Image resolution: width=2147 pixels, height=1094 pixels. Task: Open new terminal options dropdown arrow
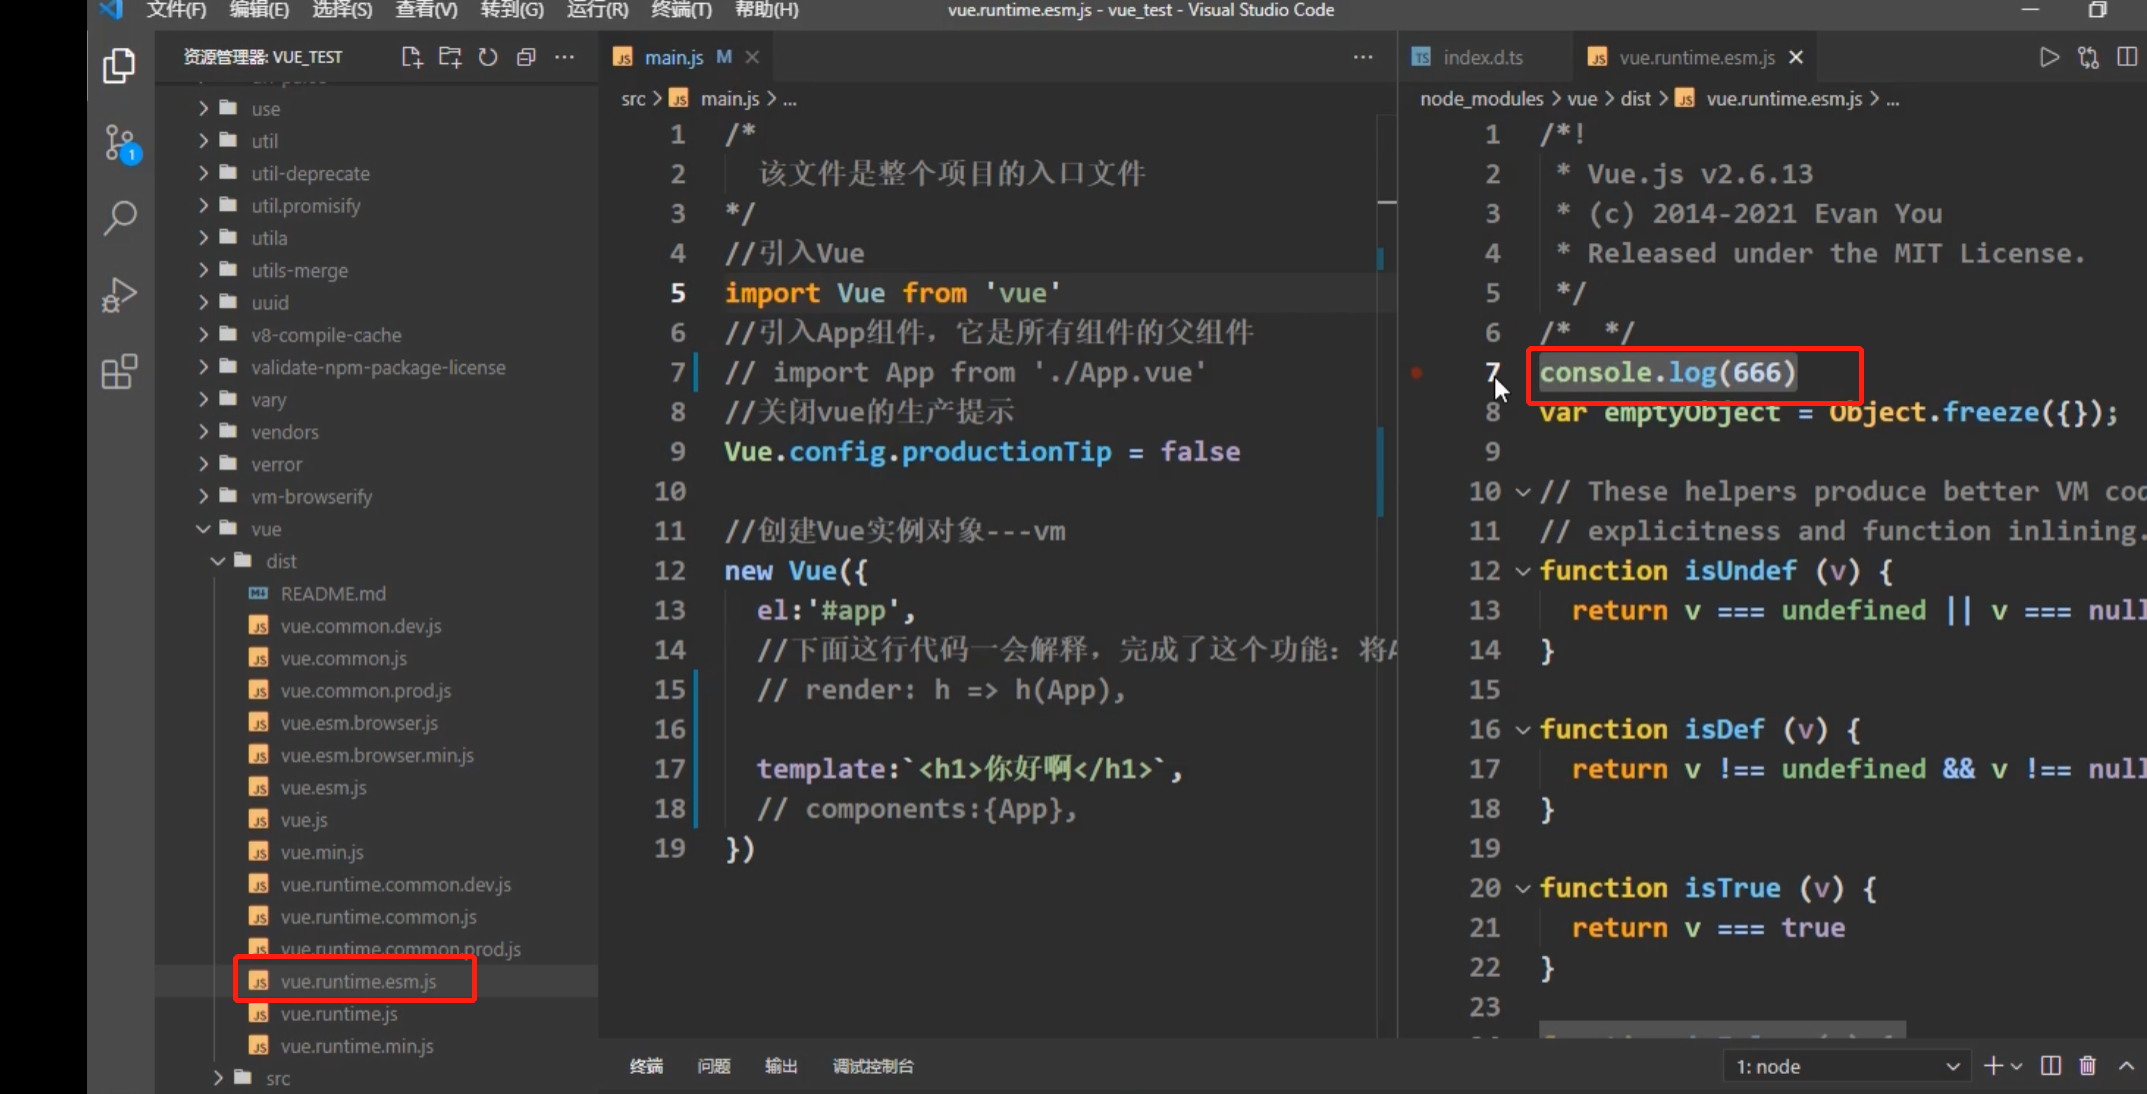(x=2017, y=1066)
